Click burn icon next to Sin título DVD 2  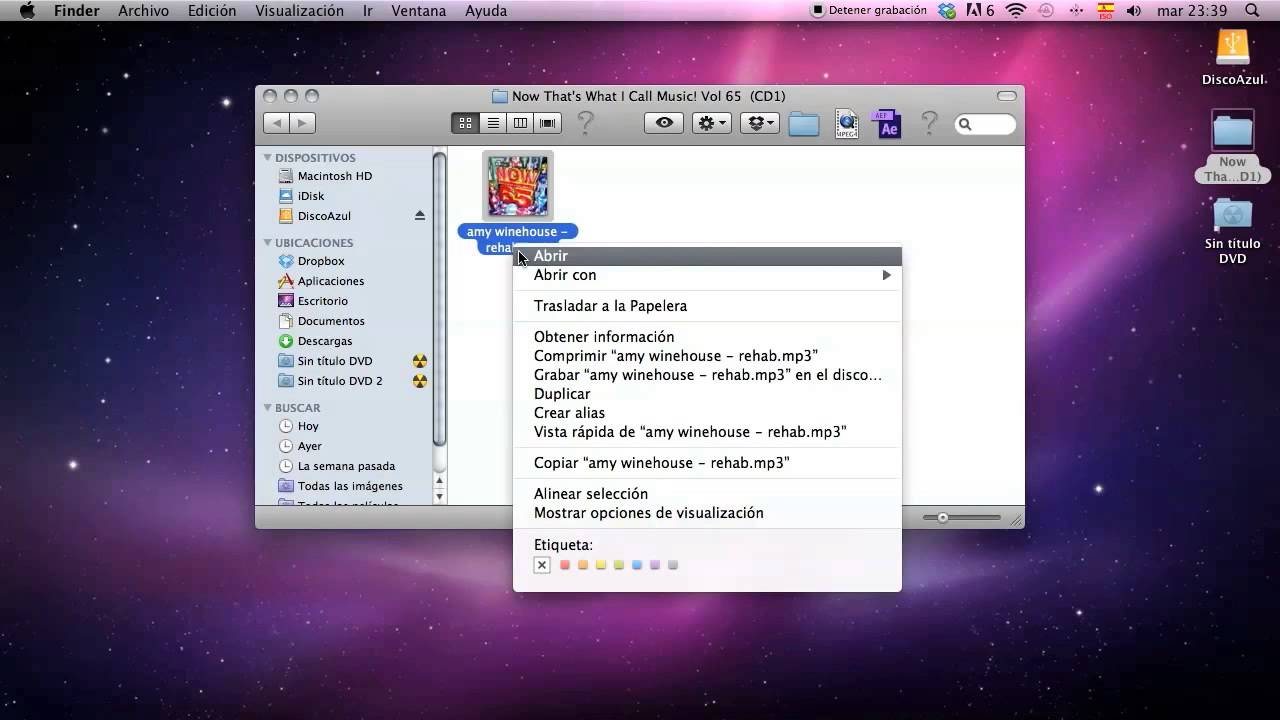(420, 381)
